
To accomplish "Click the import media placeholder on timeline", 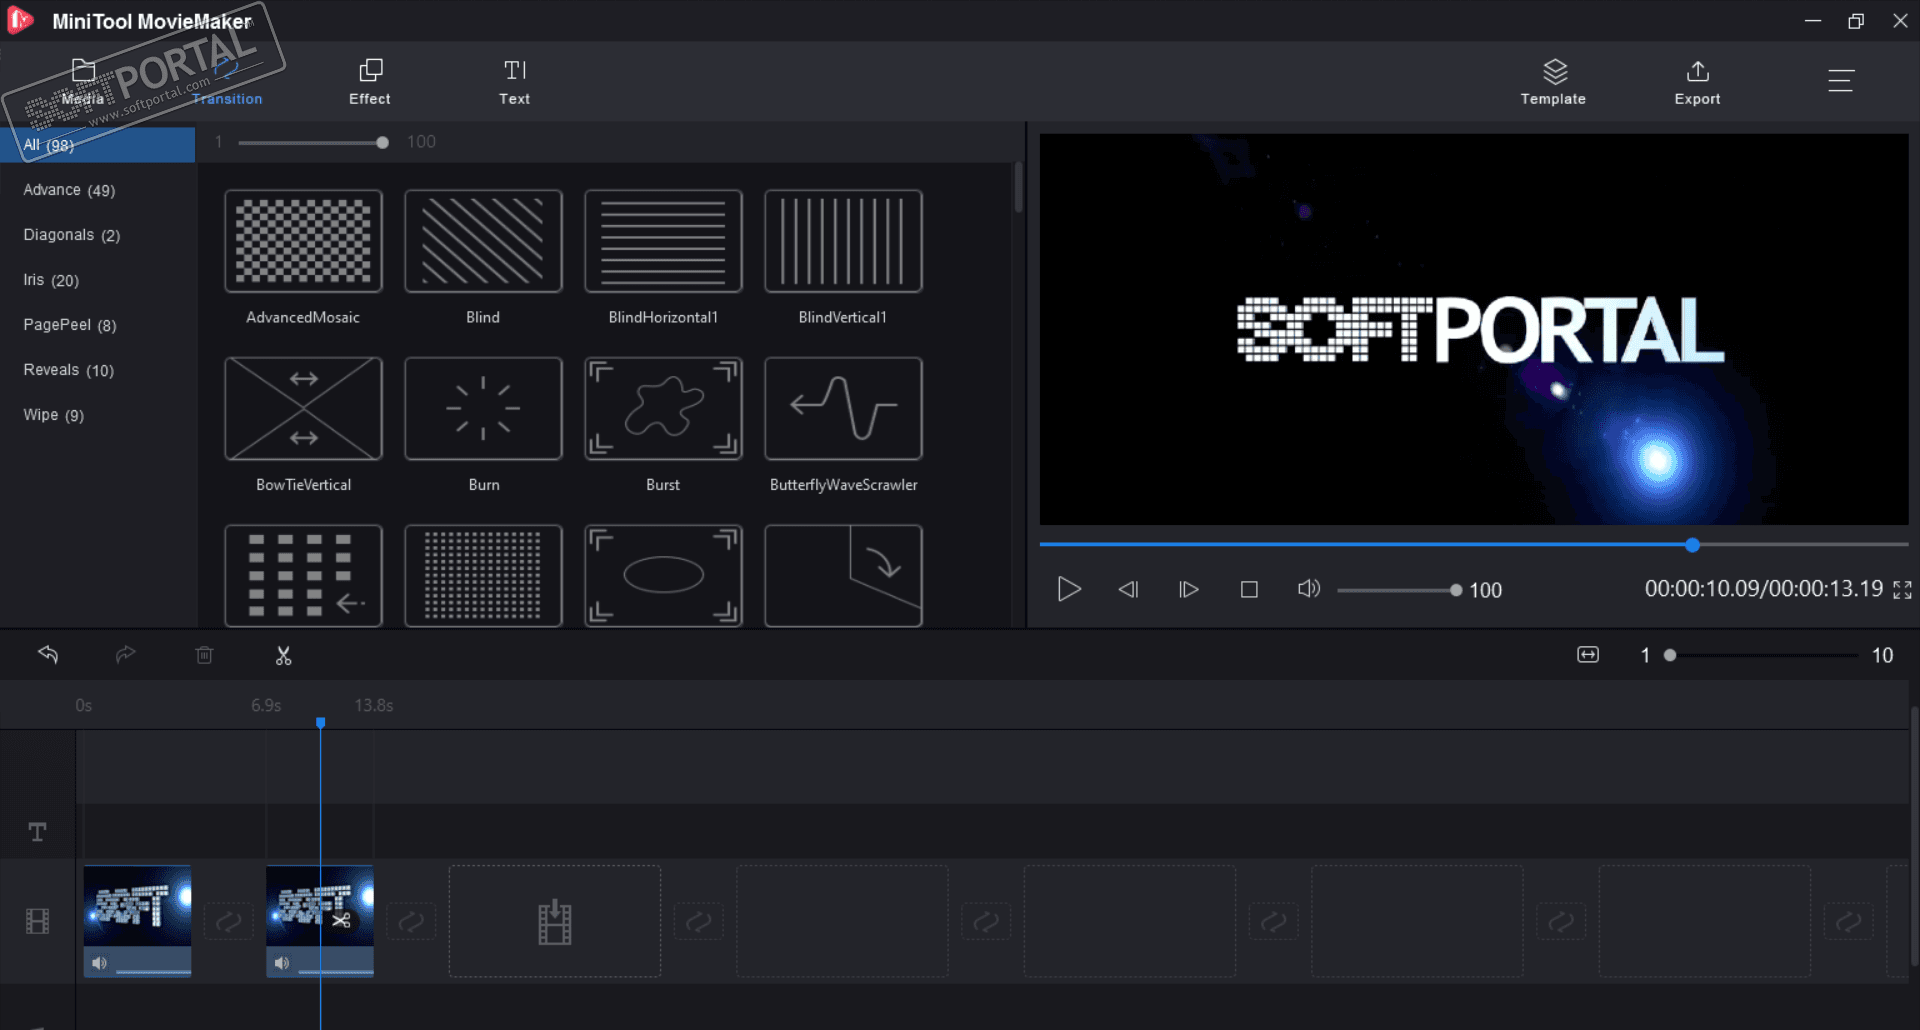I will pos(555,921).
